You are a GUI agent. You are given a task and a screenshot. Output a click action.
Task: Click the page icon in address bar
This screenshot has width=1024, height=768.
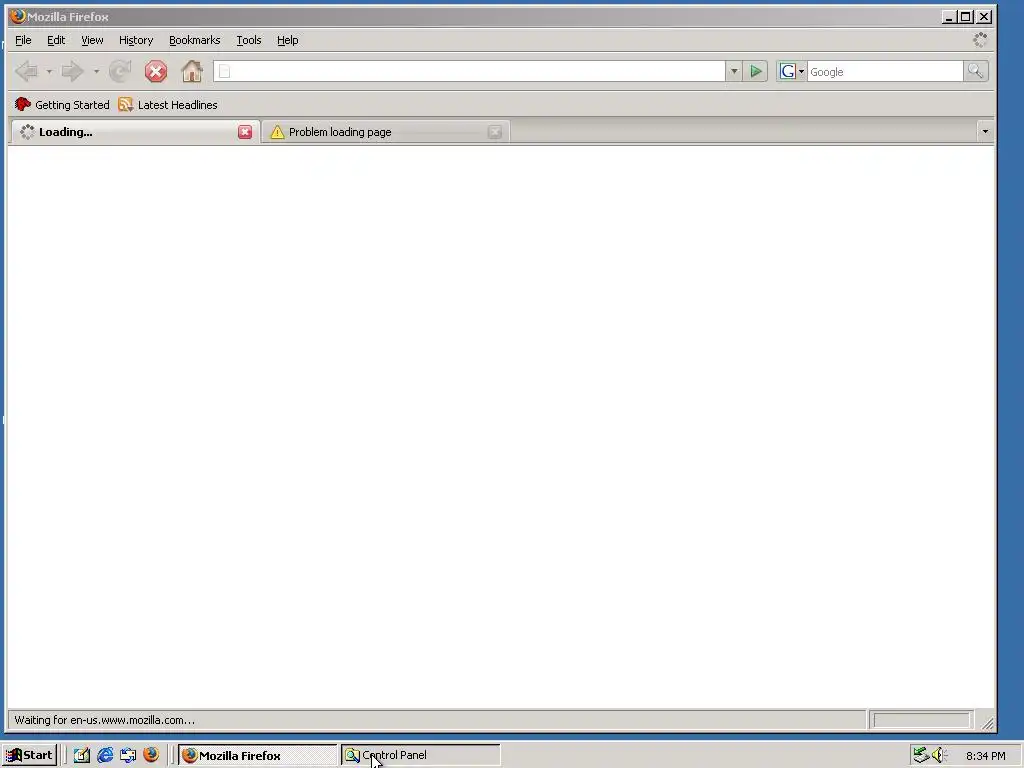point(224,71)
